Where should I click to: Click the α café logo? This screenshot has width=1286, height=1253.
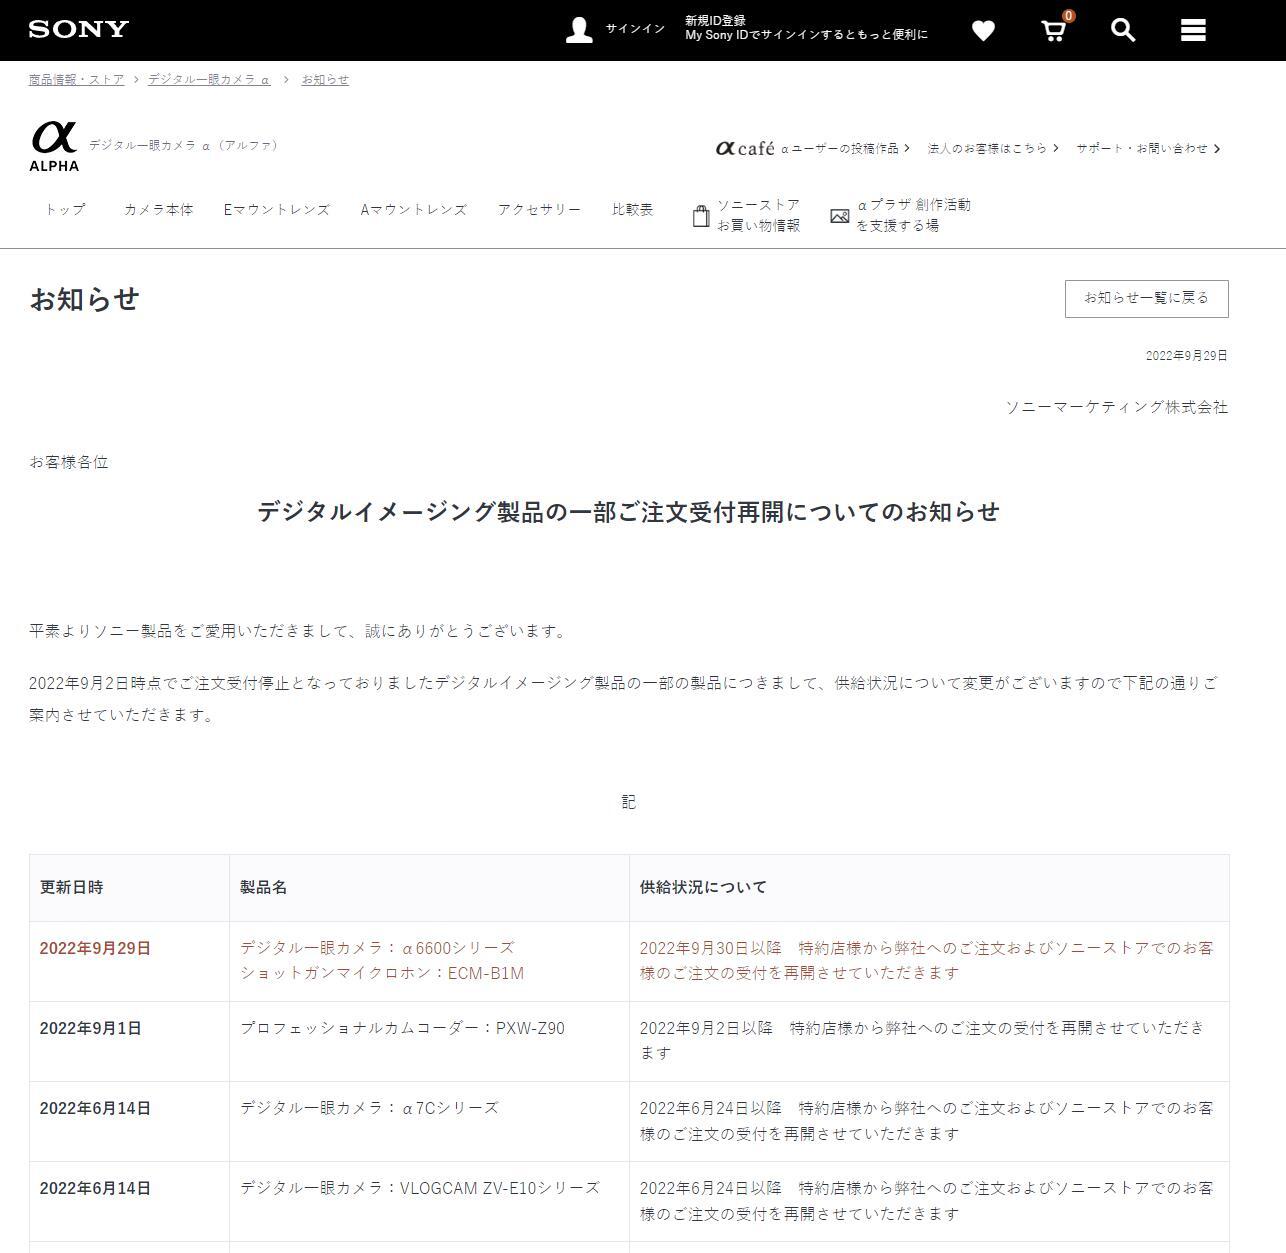point(745,148)
